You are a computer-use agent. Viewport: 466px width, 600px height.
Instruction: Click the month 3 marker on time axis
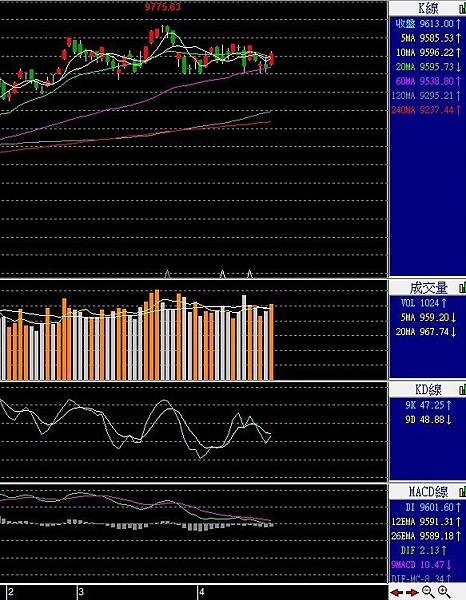pyautogui.click(x=81, y=592)
